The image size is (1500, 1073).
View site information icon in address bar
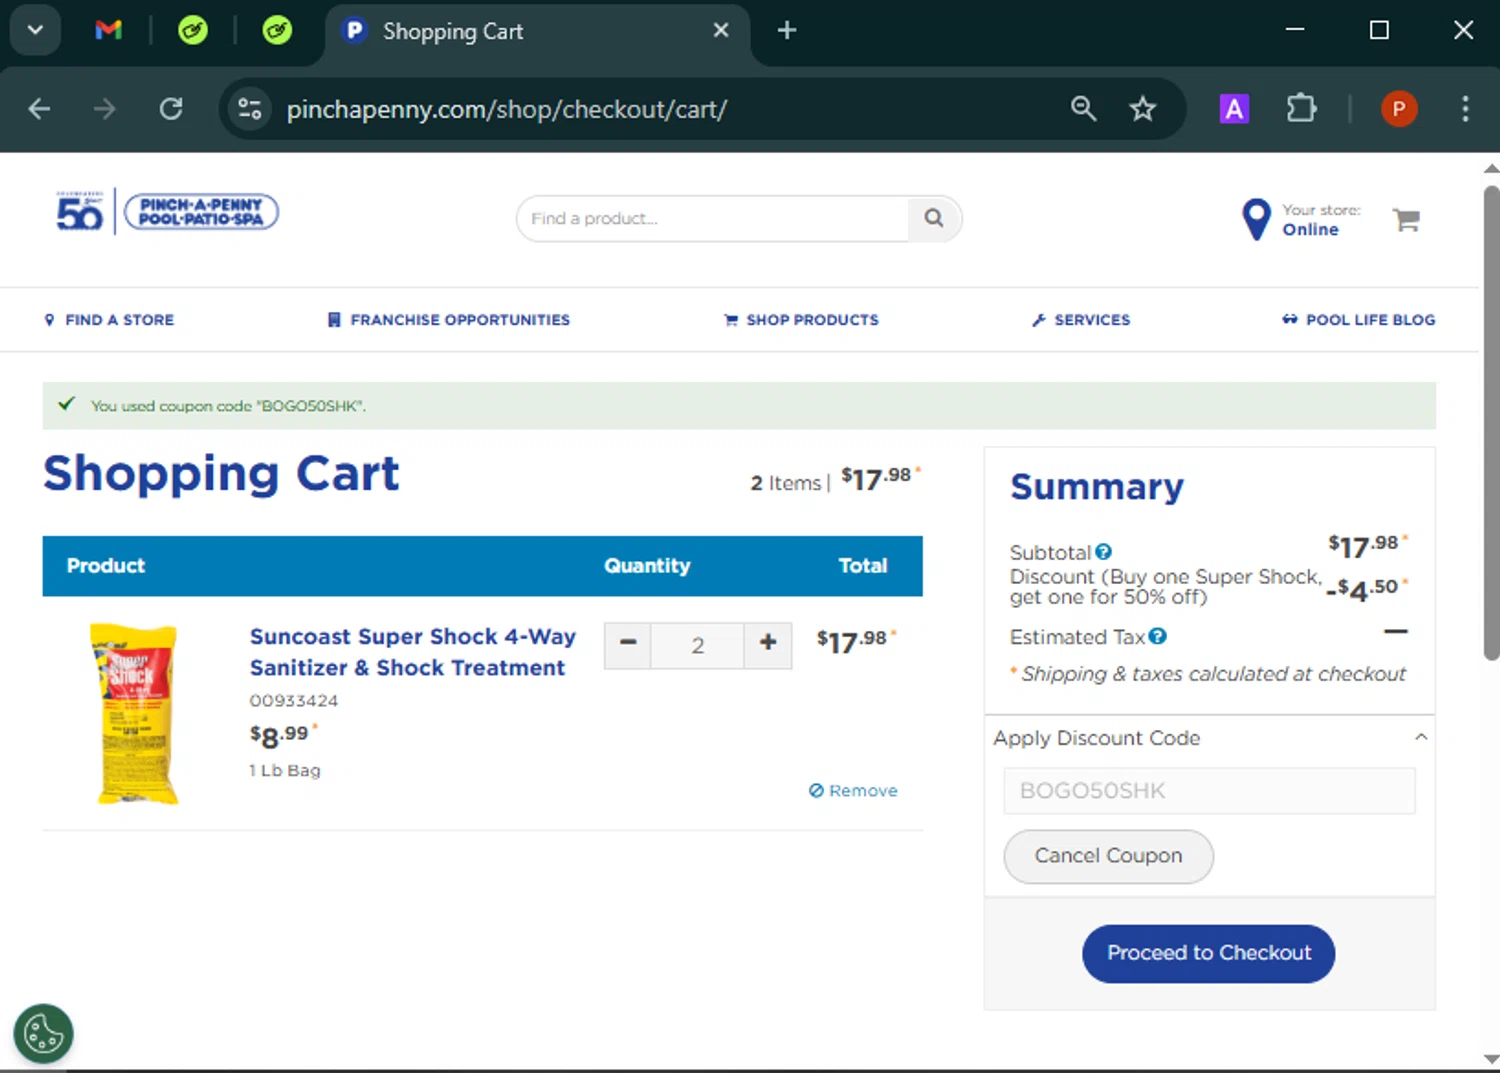(x=249, y=108)
